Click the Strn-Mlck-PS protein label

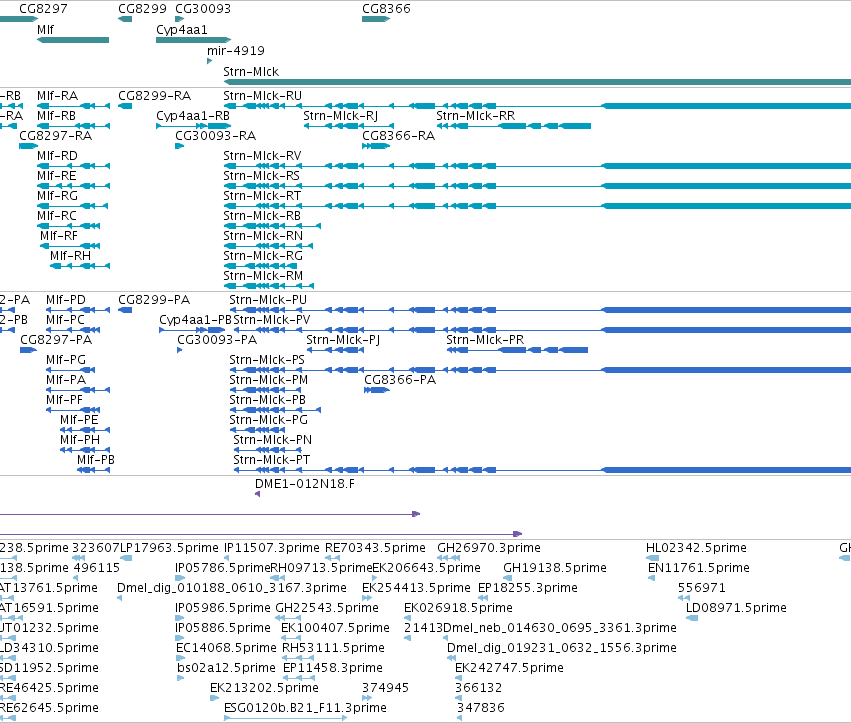267,360
